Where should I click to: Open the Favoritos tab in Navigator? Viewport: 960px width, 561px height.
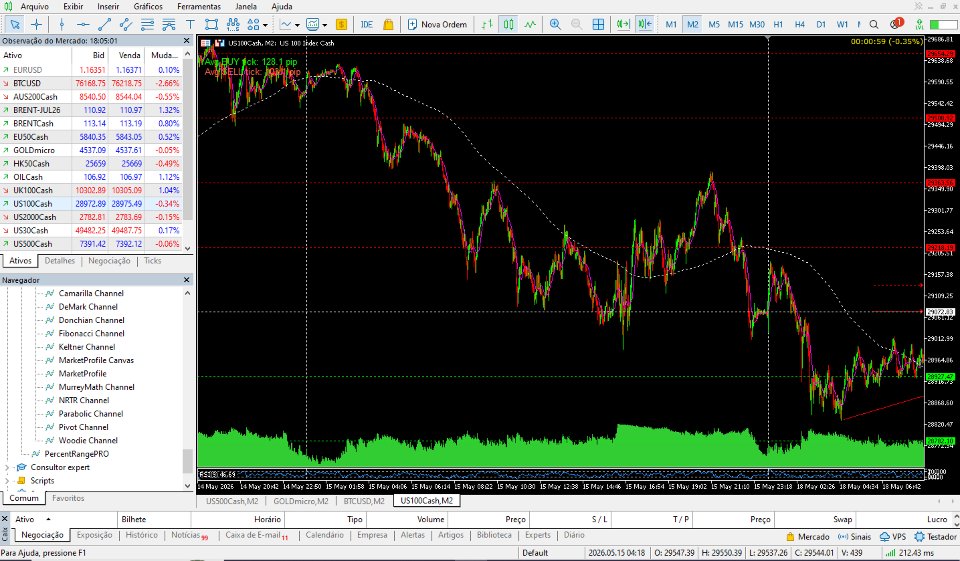[68, 499]
